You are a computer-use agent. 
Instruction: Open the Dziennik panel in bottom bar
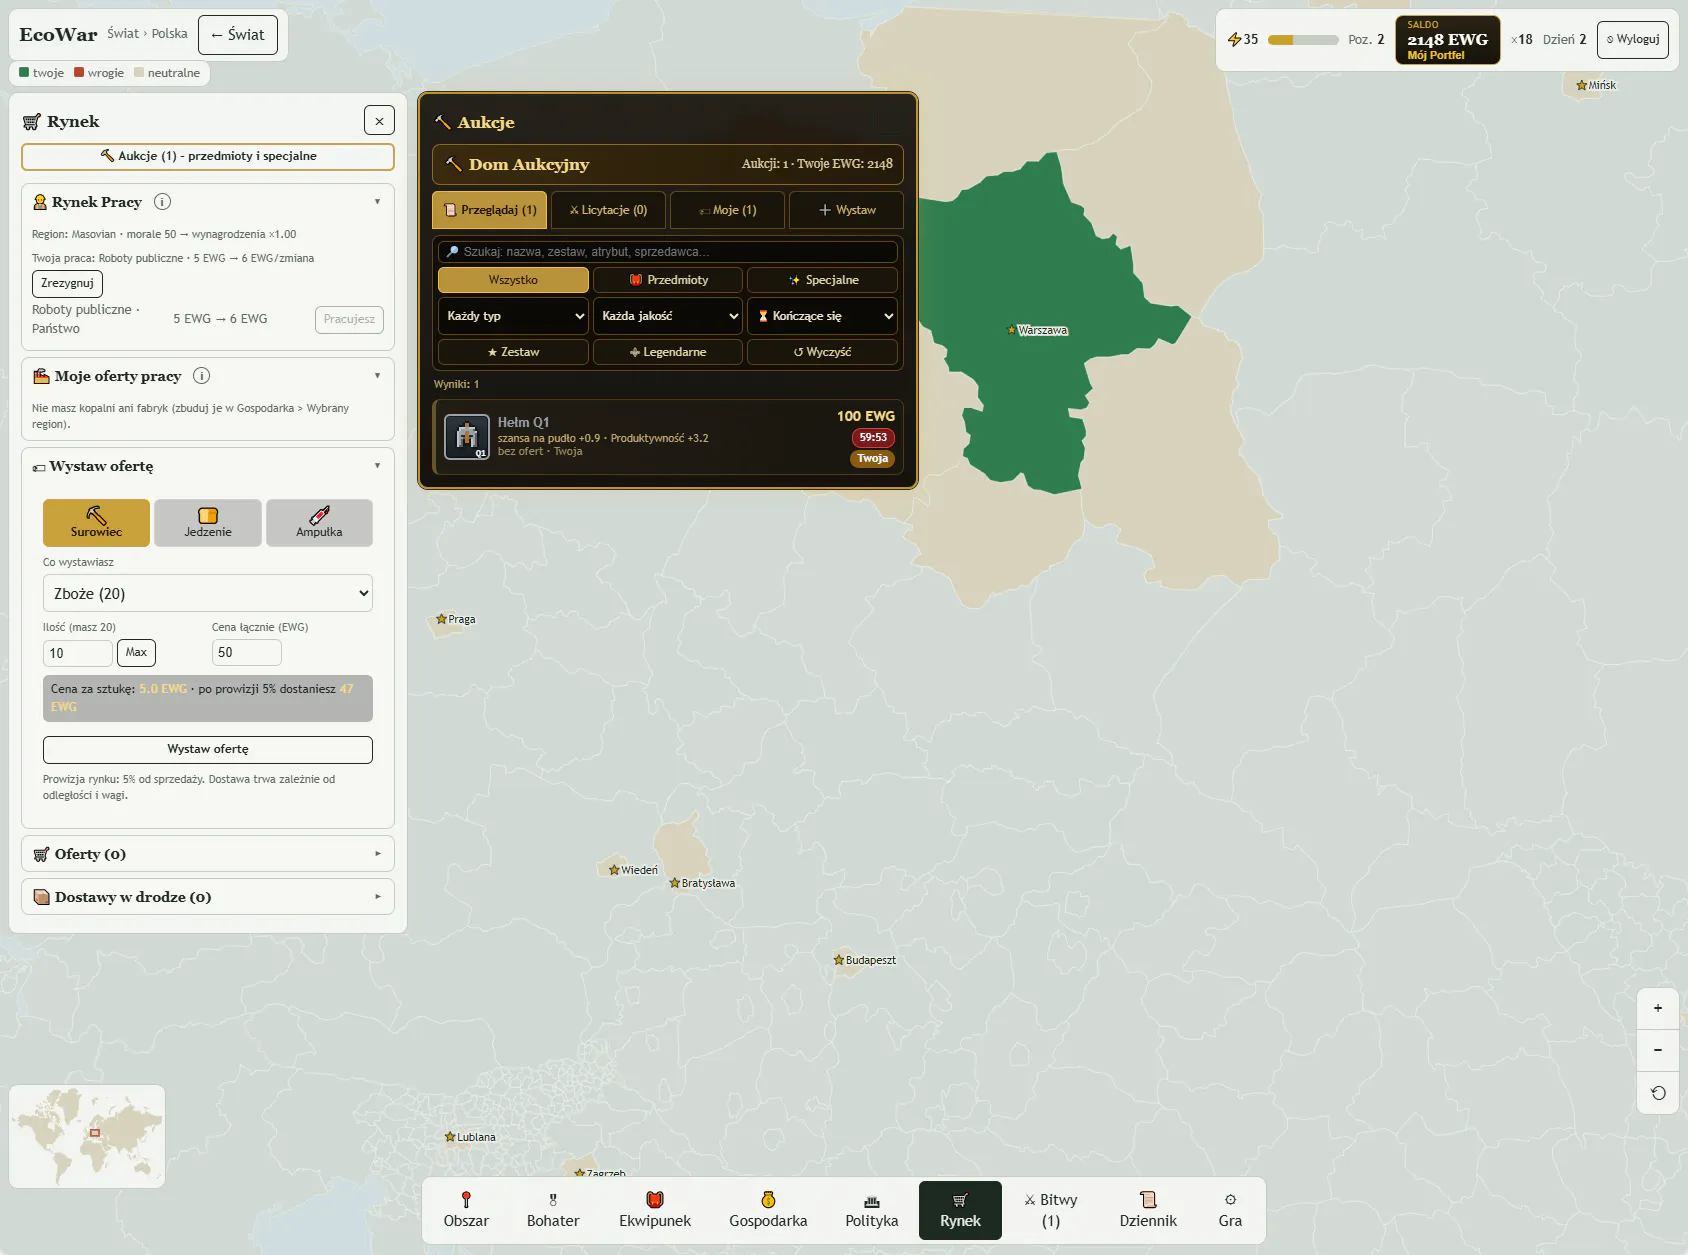pos(1148,1210)
